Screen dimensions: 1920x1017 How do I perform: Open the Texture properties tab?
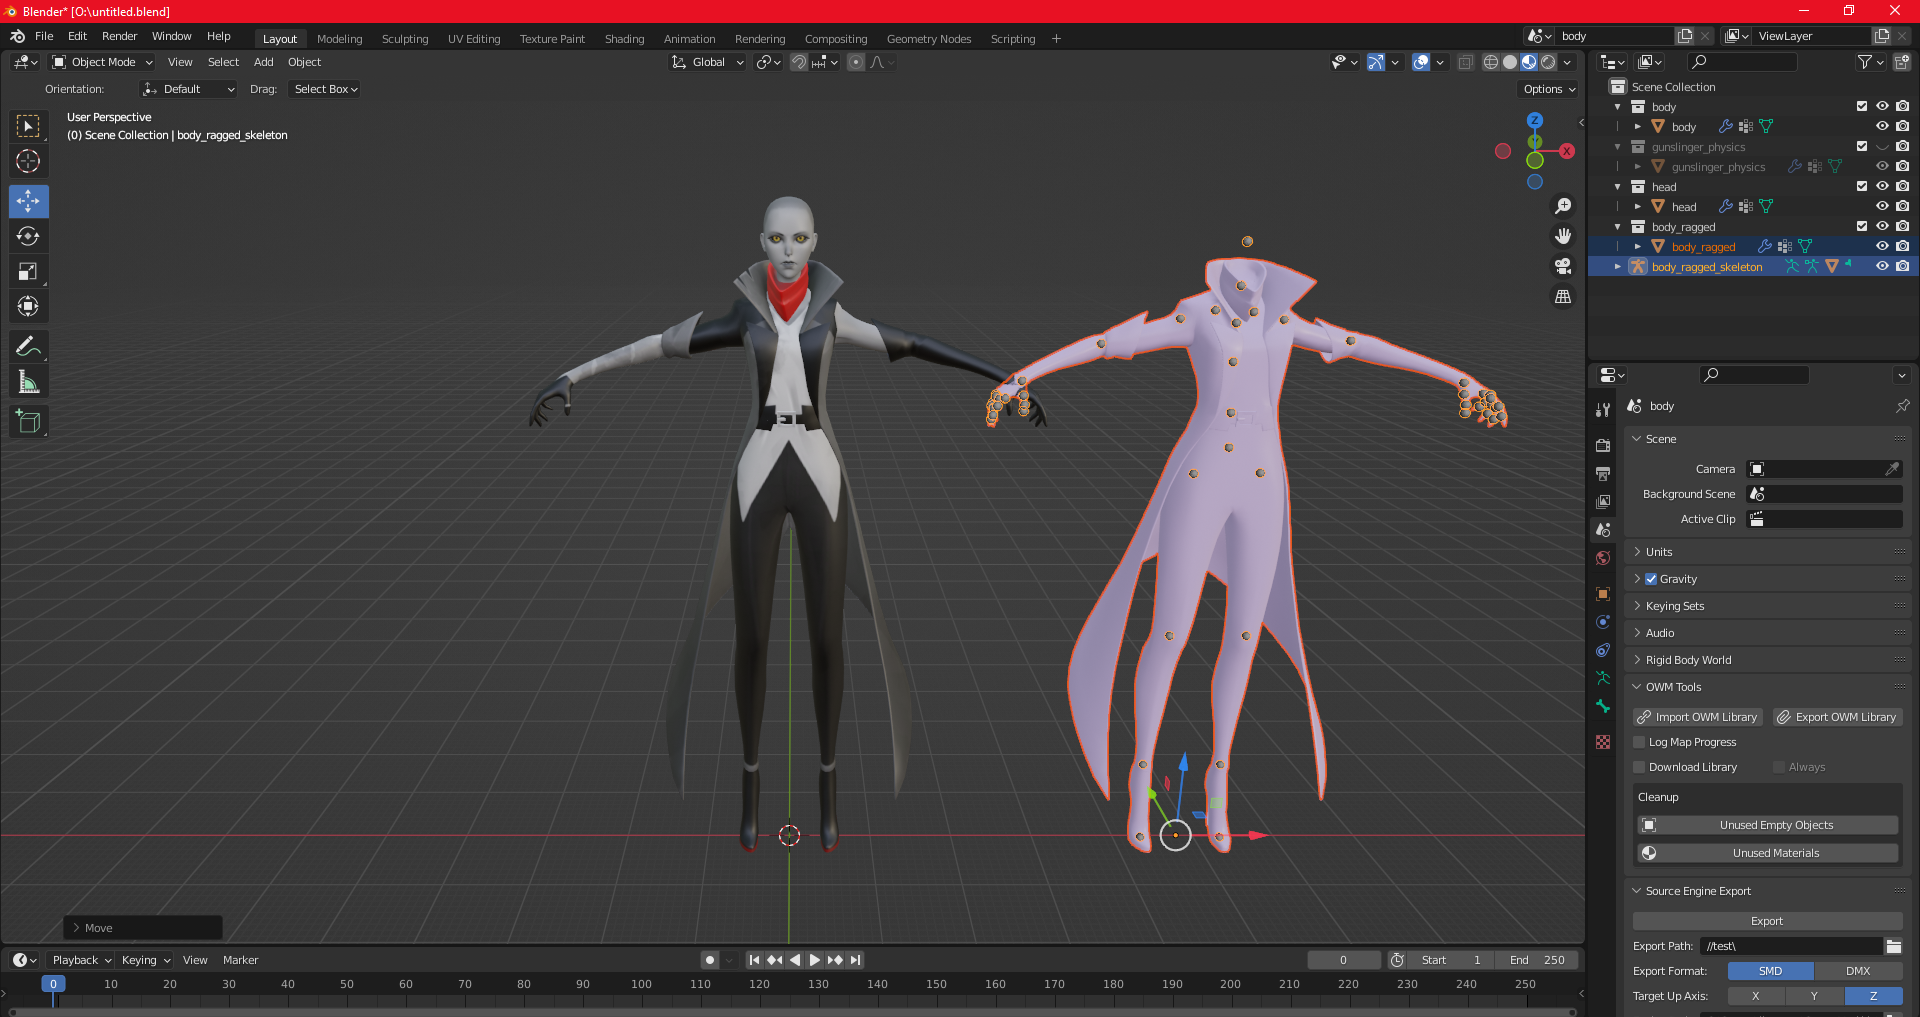[1603, 742]
